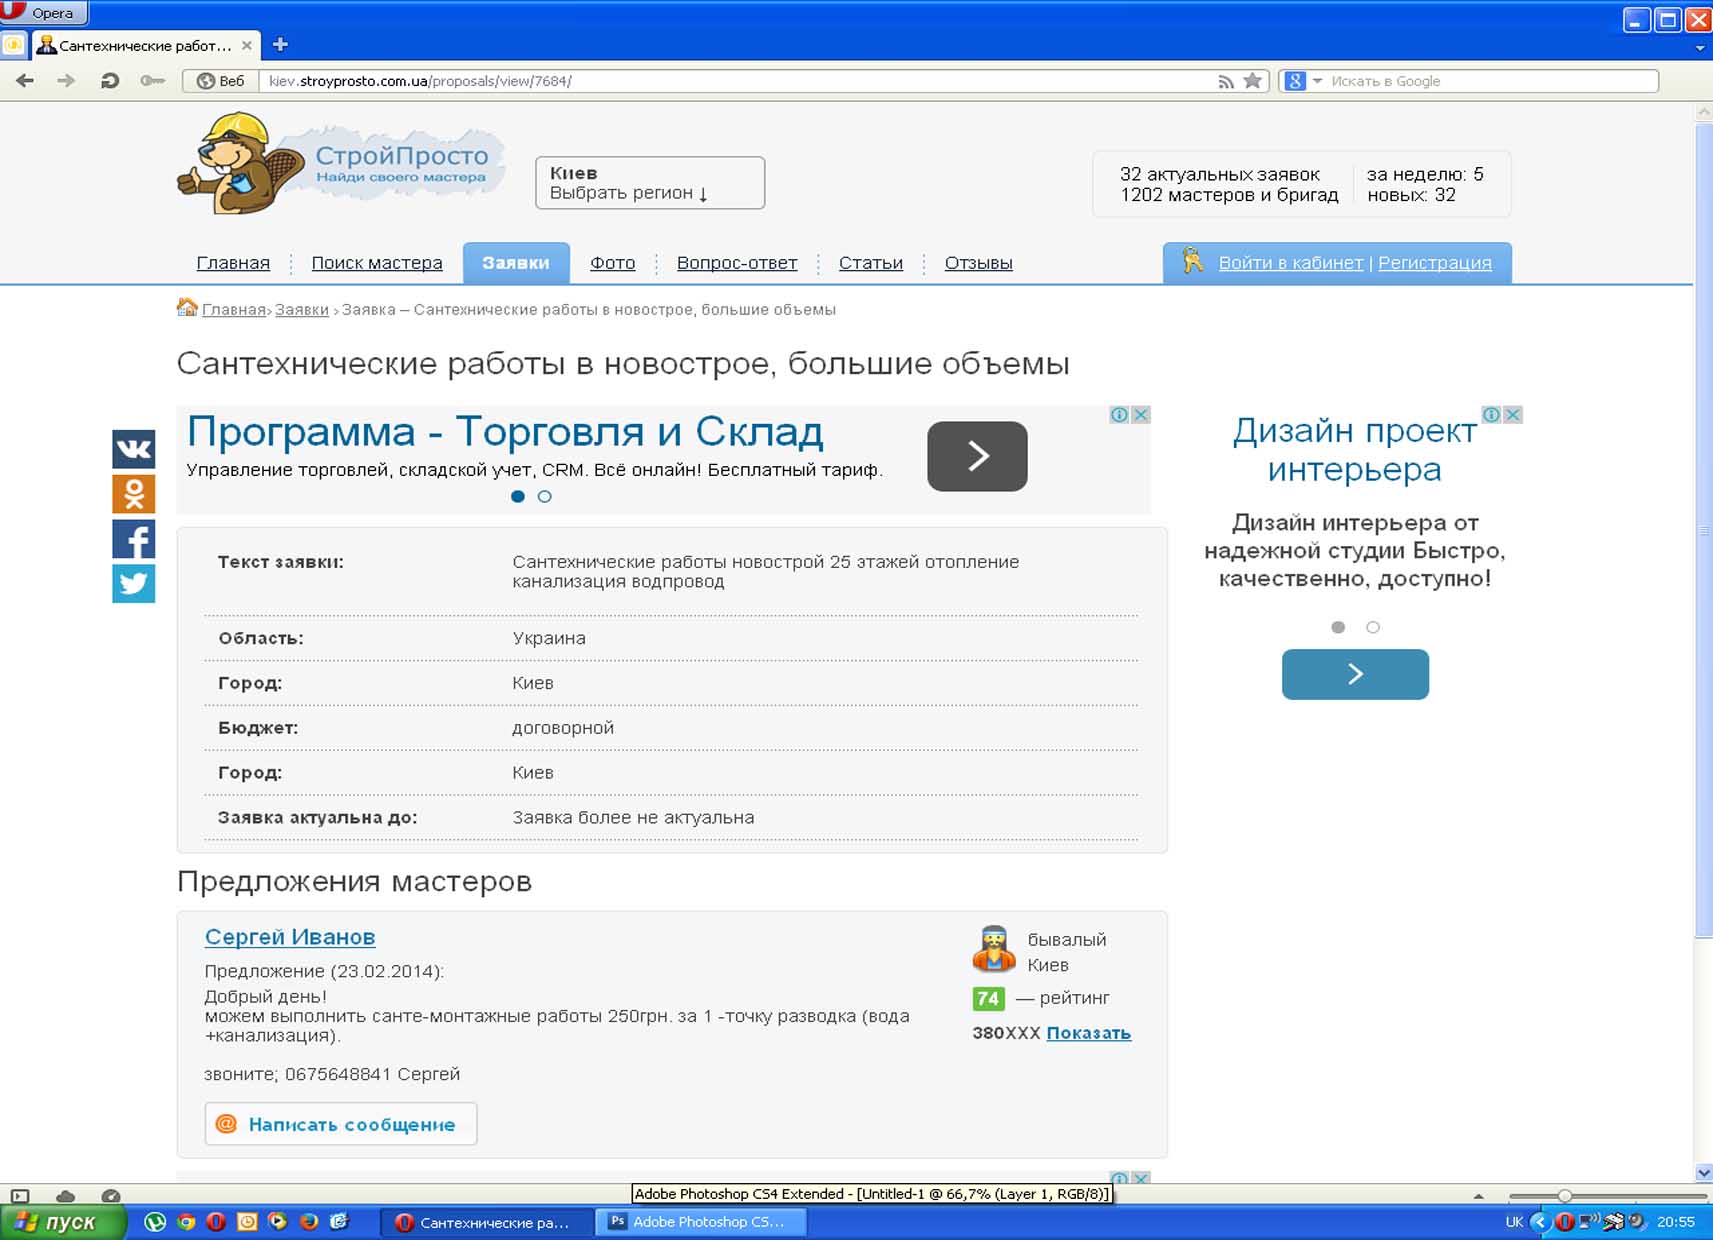Launch Chrome from the quick launch bar

click(x=186, y=1221)
